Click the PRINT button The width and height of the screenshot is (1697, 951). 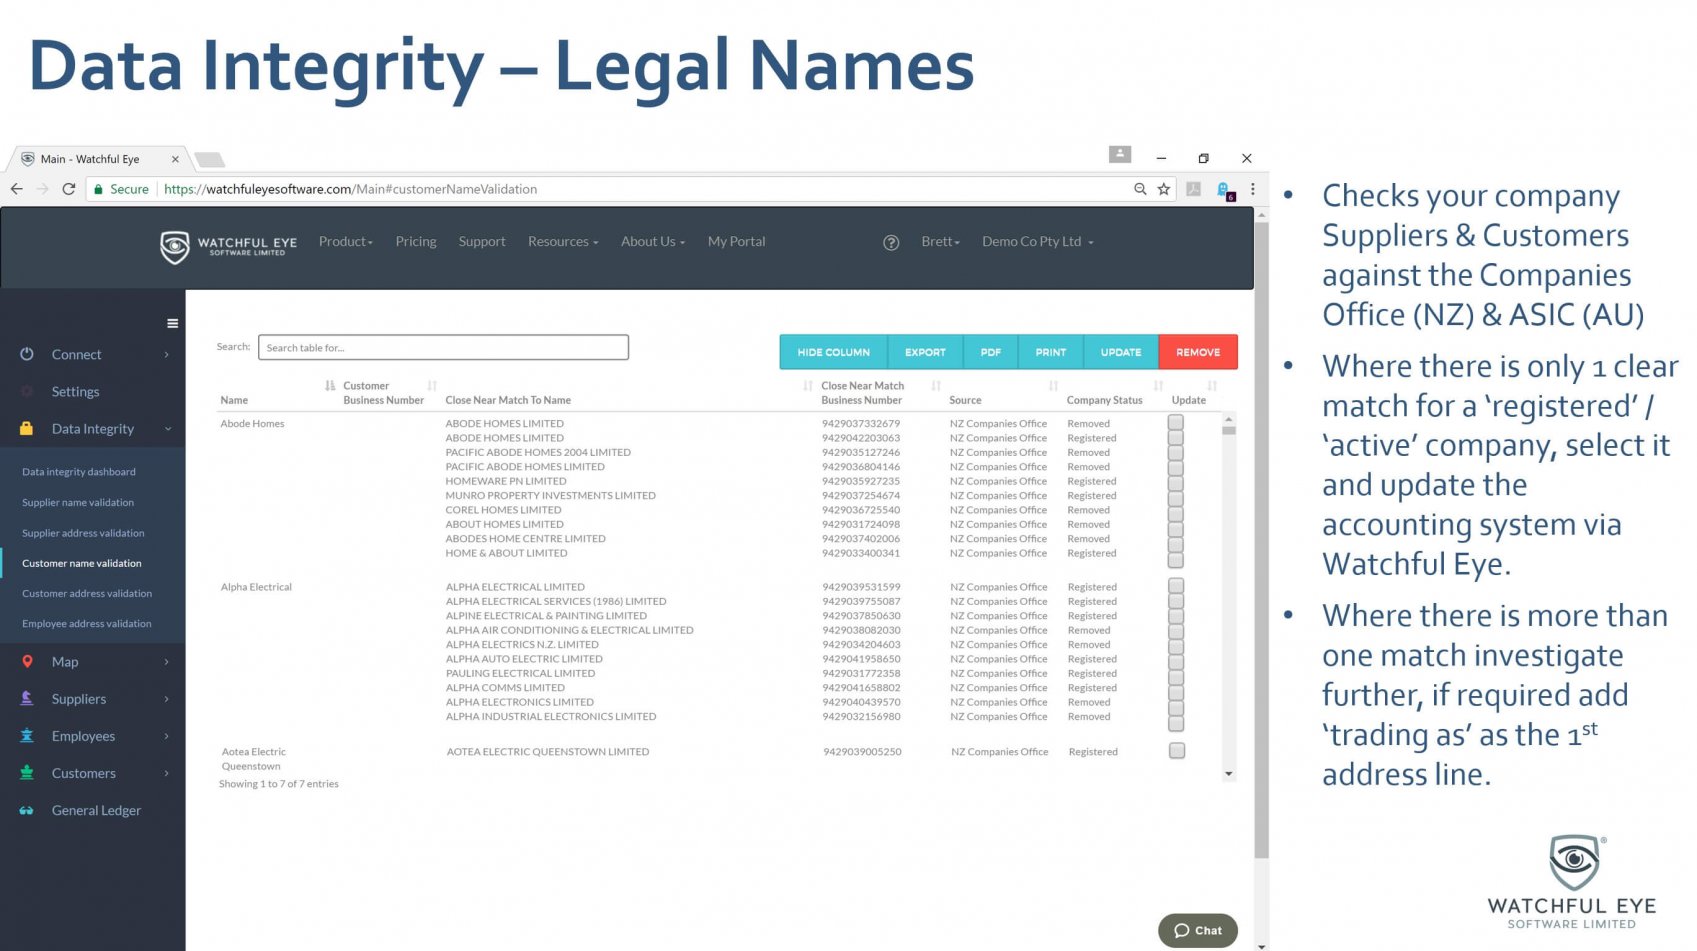click(x=1051, y=352)
